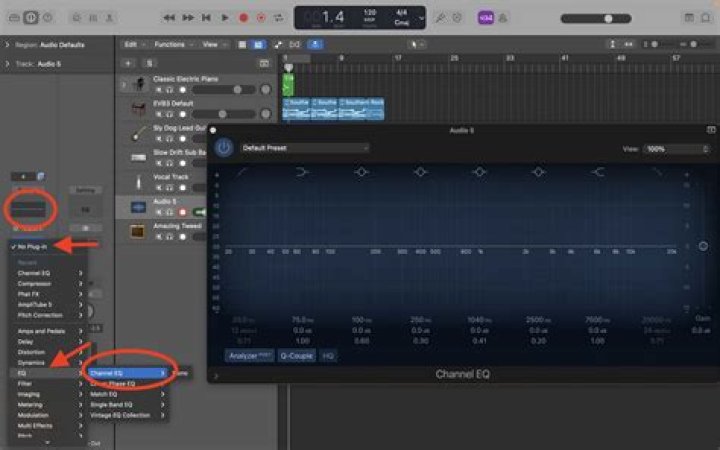Solo the Classic Electric Piano track
Image resolution: width=720 pixels, height=450 pixels.
point(170,90)
